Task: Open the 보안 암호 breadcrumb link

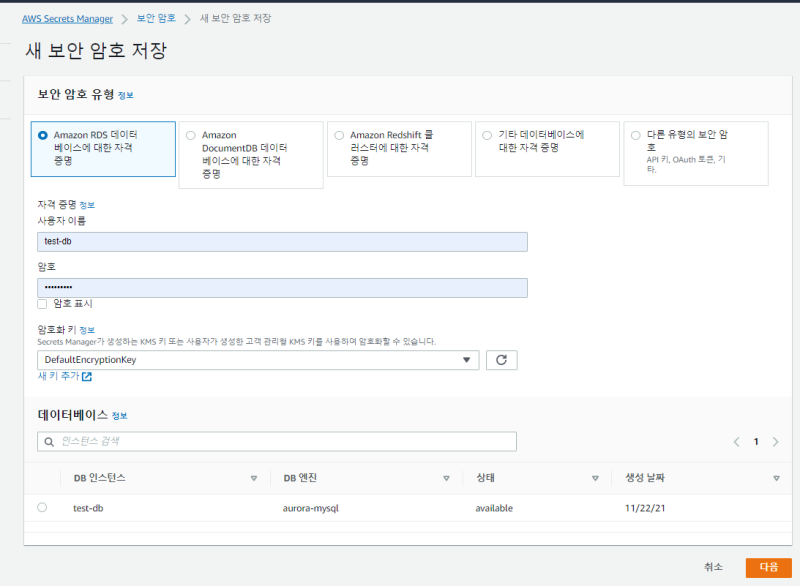Action: point(156,19)
